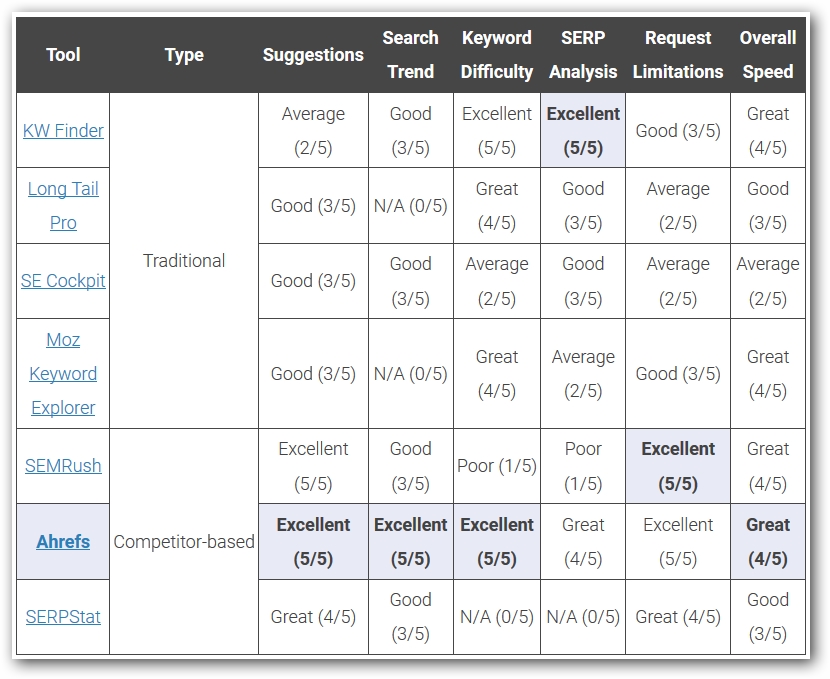Select Ahrefs' bold Suggestions Excellent (5/5) cell
Screen dimensions: 830x679
313,541
